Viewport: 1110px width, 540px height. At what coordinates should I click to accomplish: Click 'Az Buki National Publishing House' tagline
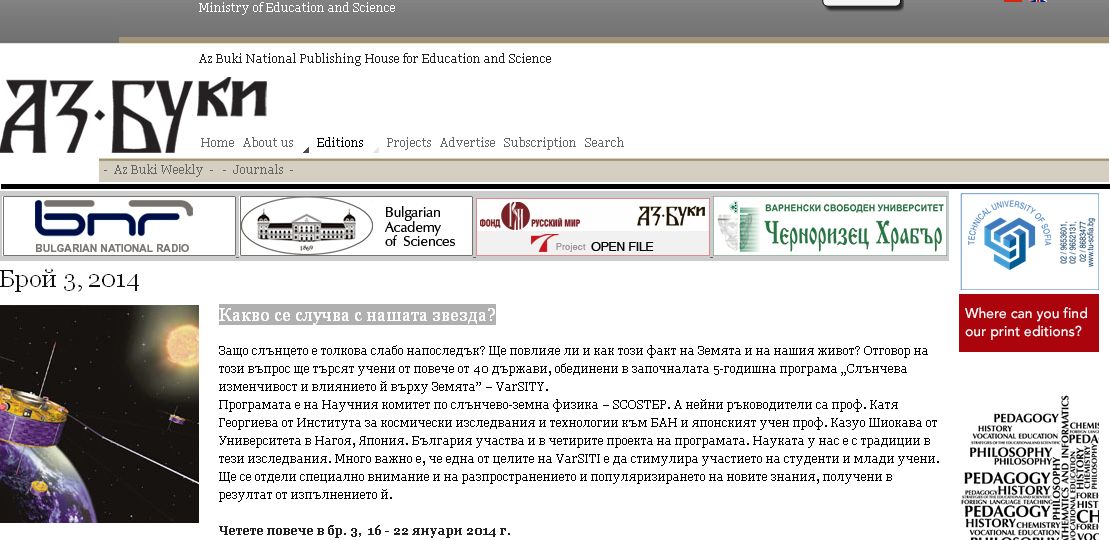pyautogui.click(x=375, y=59)
